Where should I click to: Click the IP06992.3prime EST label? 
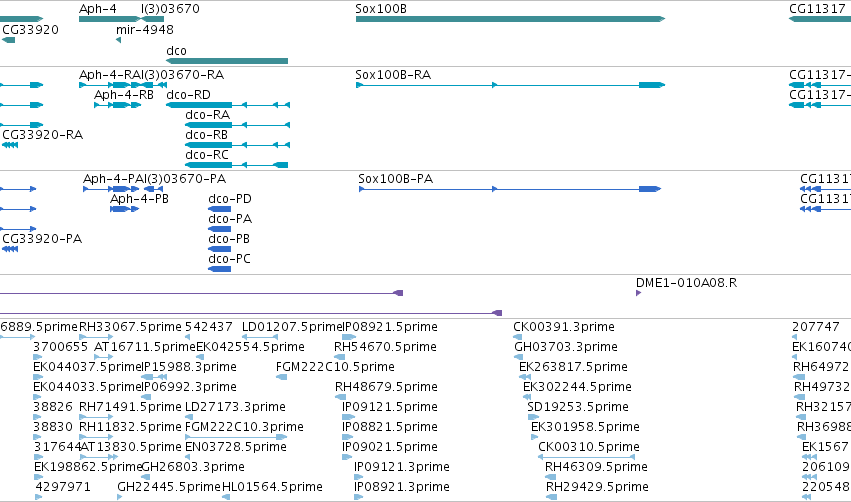(189, 387)
